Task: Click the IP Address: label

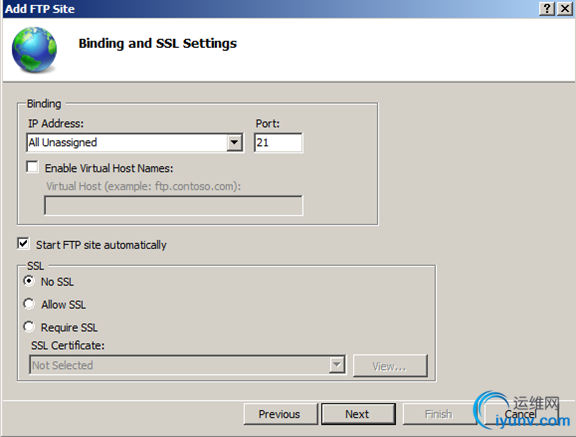Action: (x=56, y=123)
